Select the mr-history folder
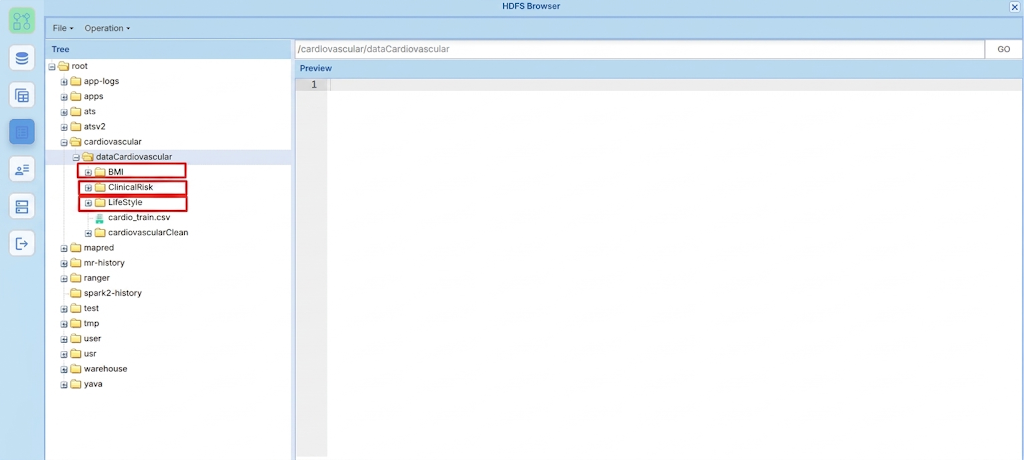Screen dimensions: 1024x460 (104, 263)
